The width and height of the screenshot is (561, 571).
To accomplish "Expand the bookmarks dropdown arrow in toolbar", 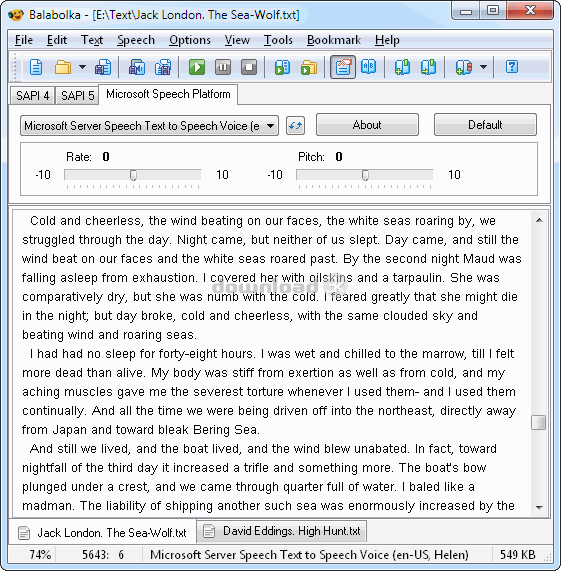I will (483, 67).
